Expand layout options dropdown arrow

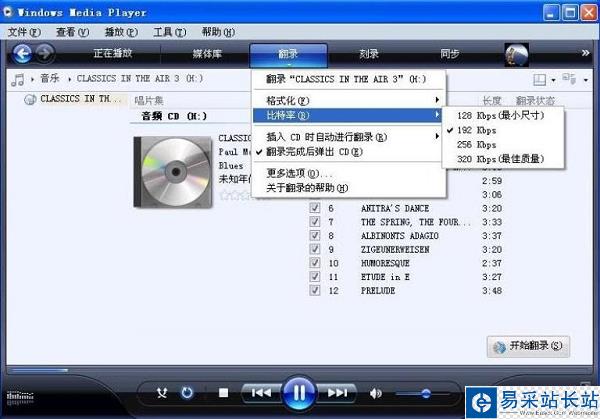coord(553,80)
